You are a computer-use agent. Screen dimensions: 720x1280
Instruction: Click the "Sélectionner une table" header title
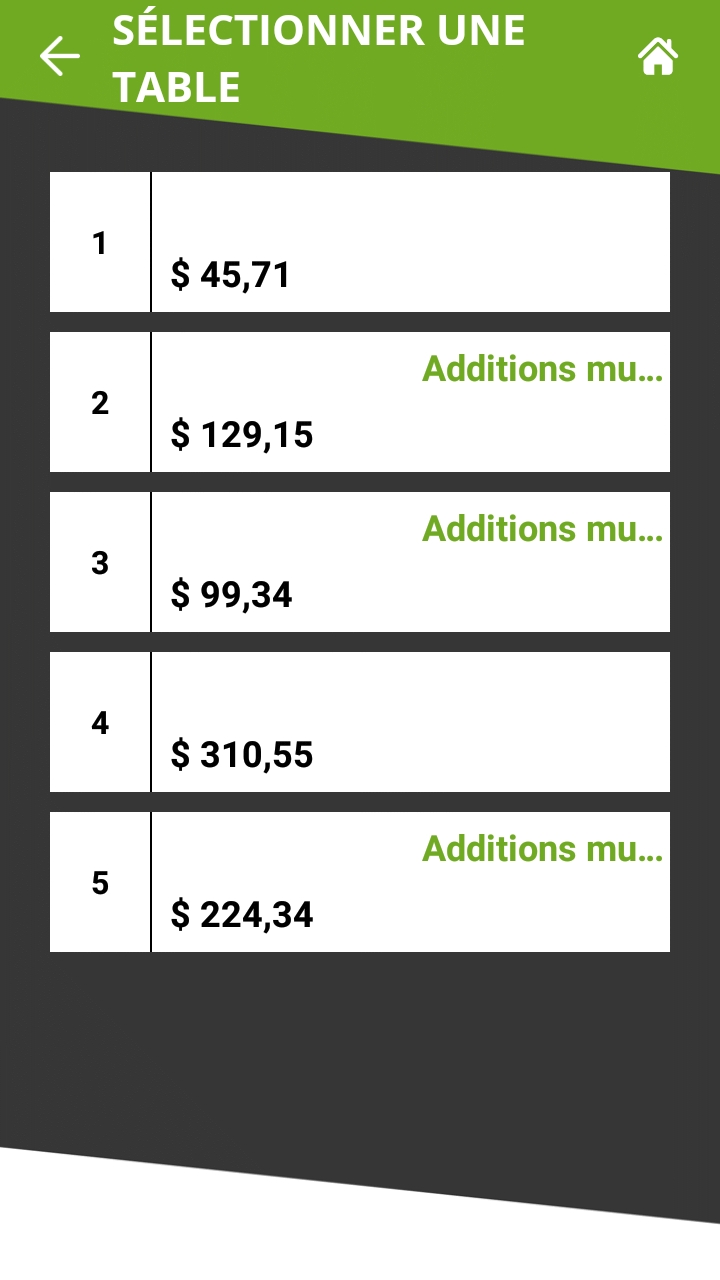318,58
